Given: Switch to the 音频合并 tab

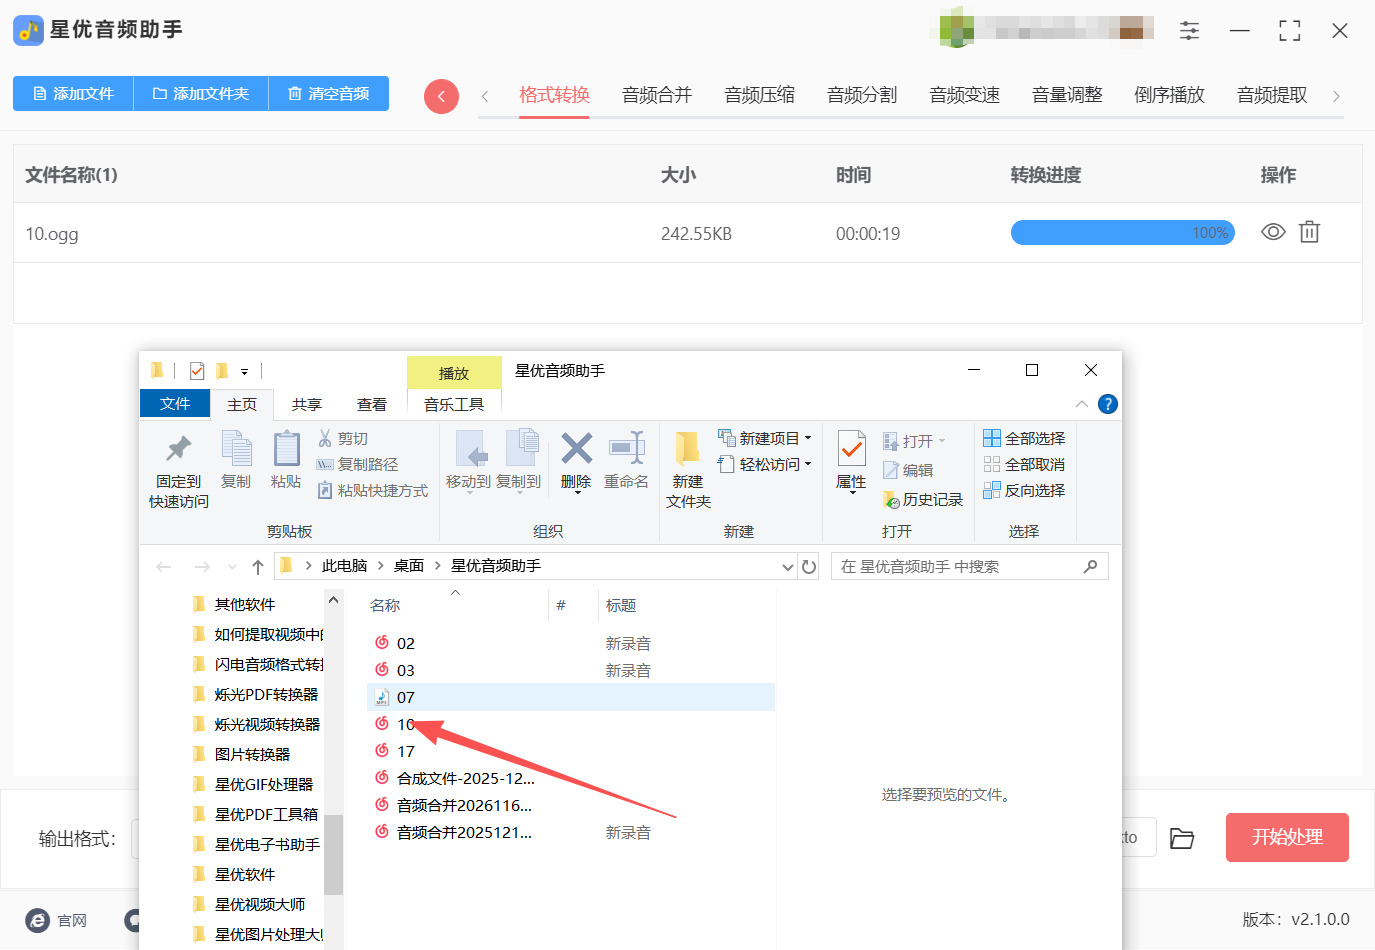Looking at the screenshot, I should [x=657, y=95].
